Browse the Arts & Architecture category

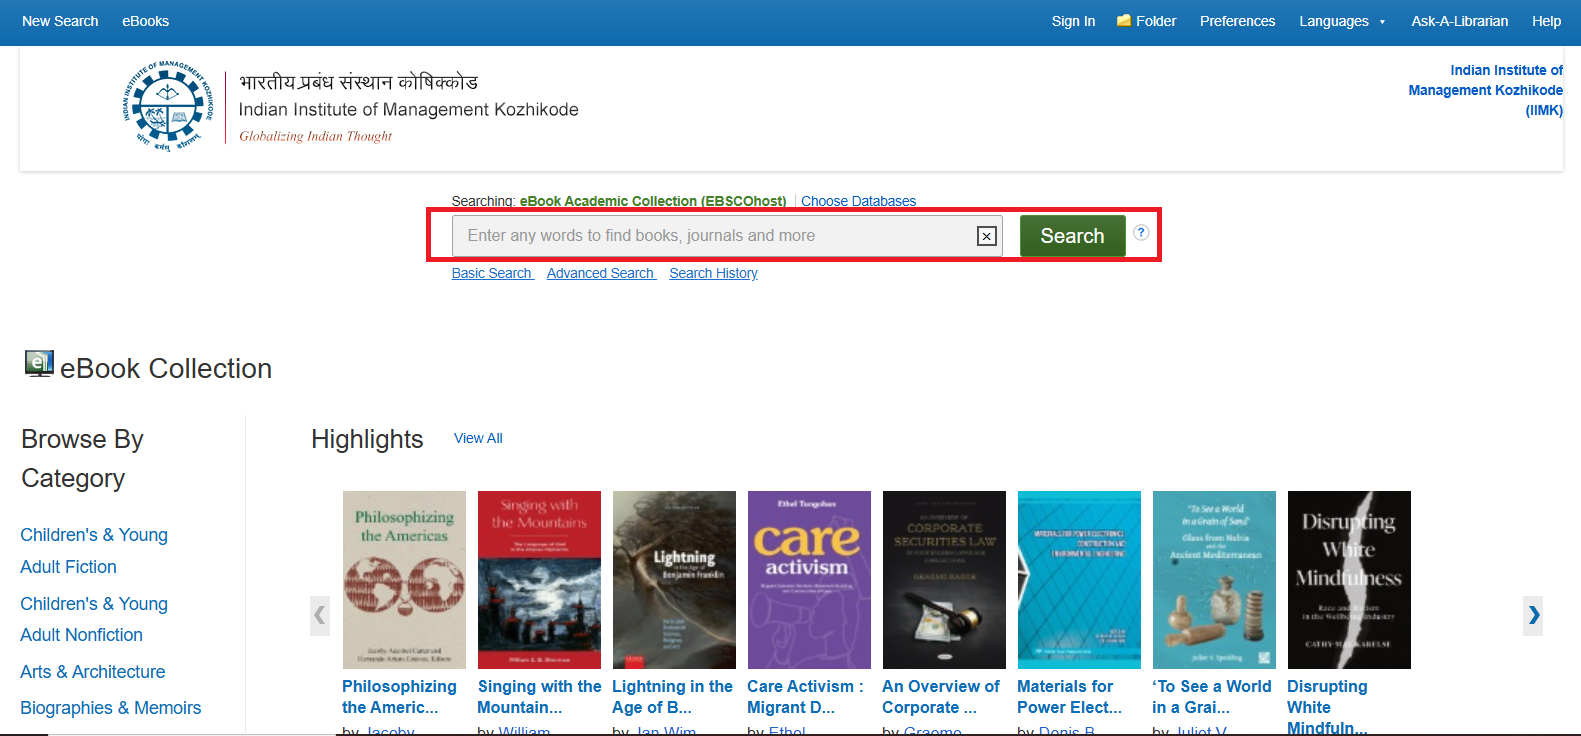coord(93,672)
